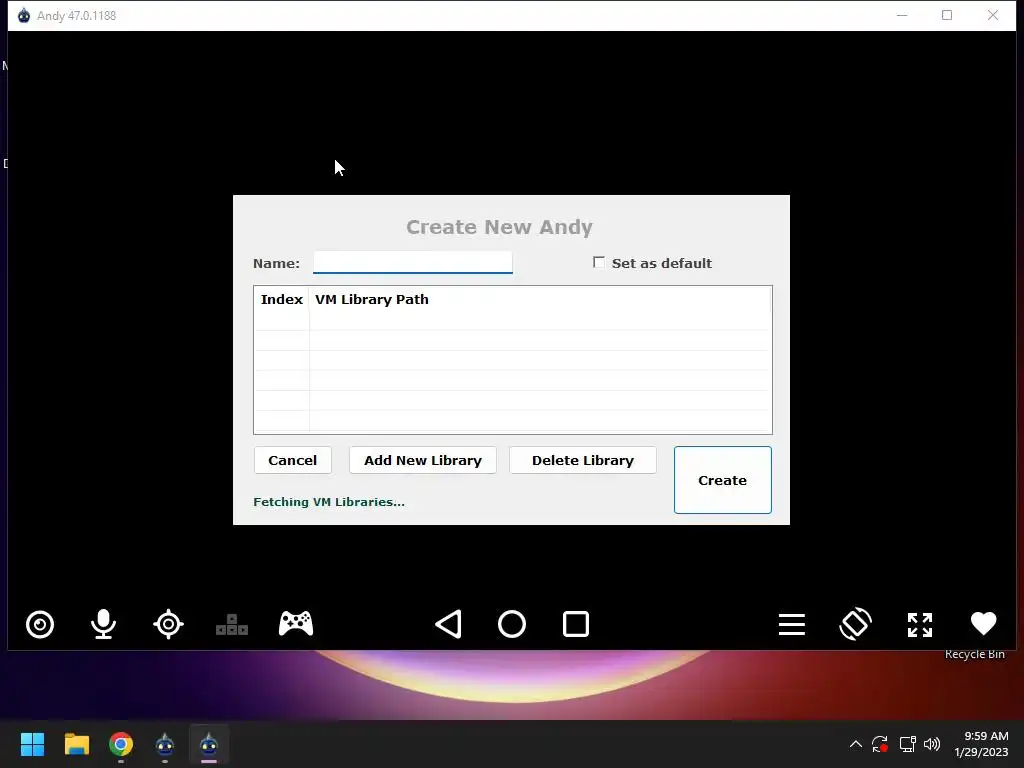Click the camera target icon in Andy toolbar
This screenshot has width=1024, height=768.
(40, 624)
